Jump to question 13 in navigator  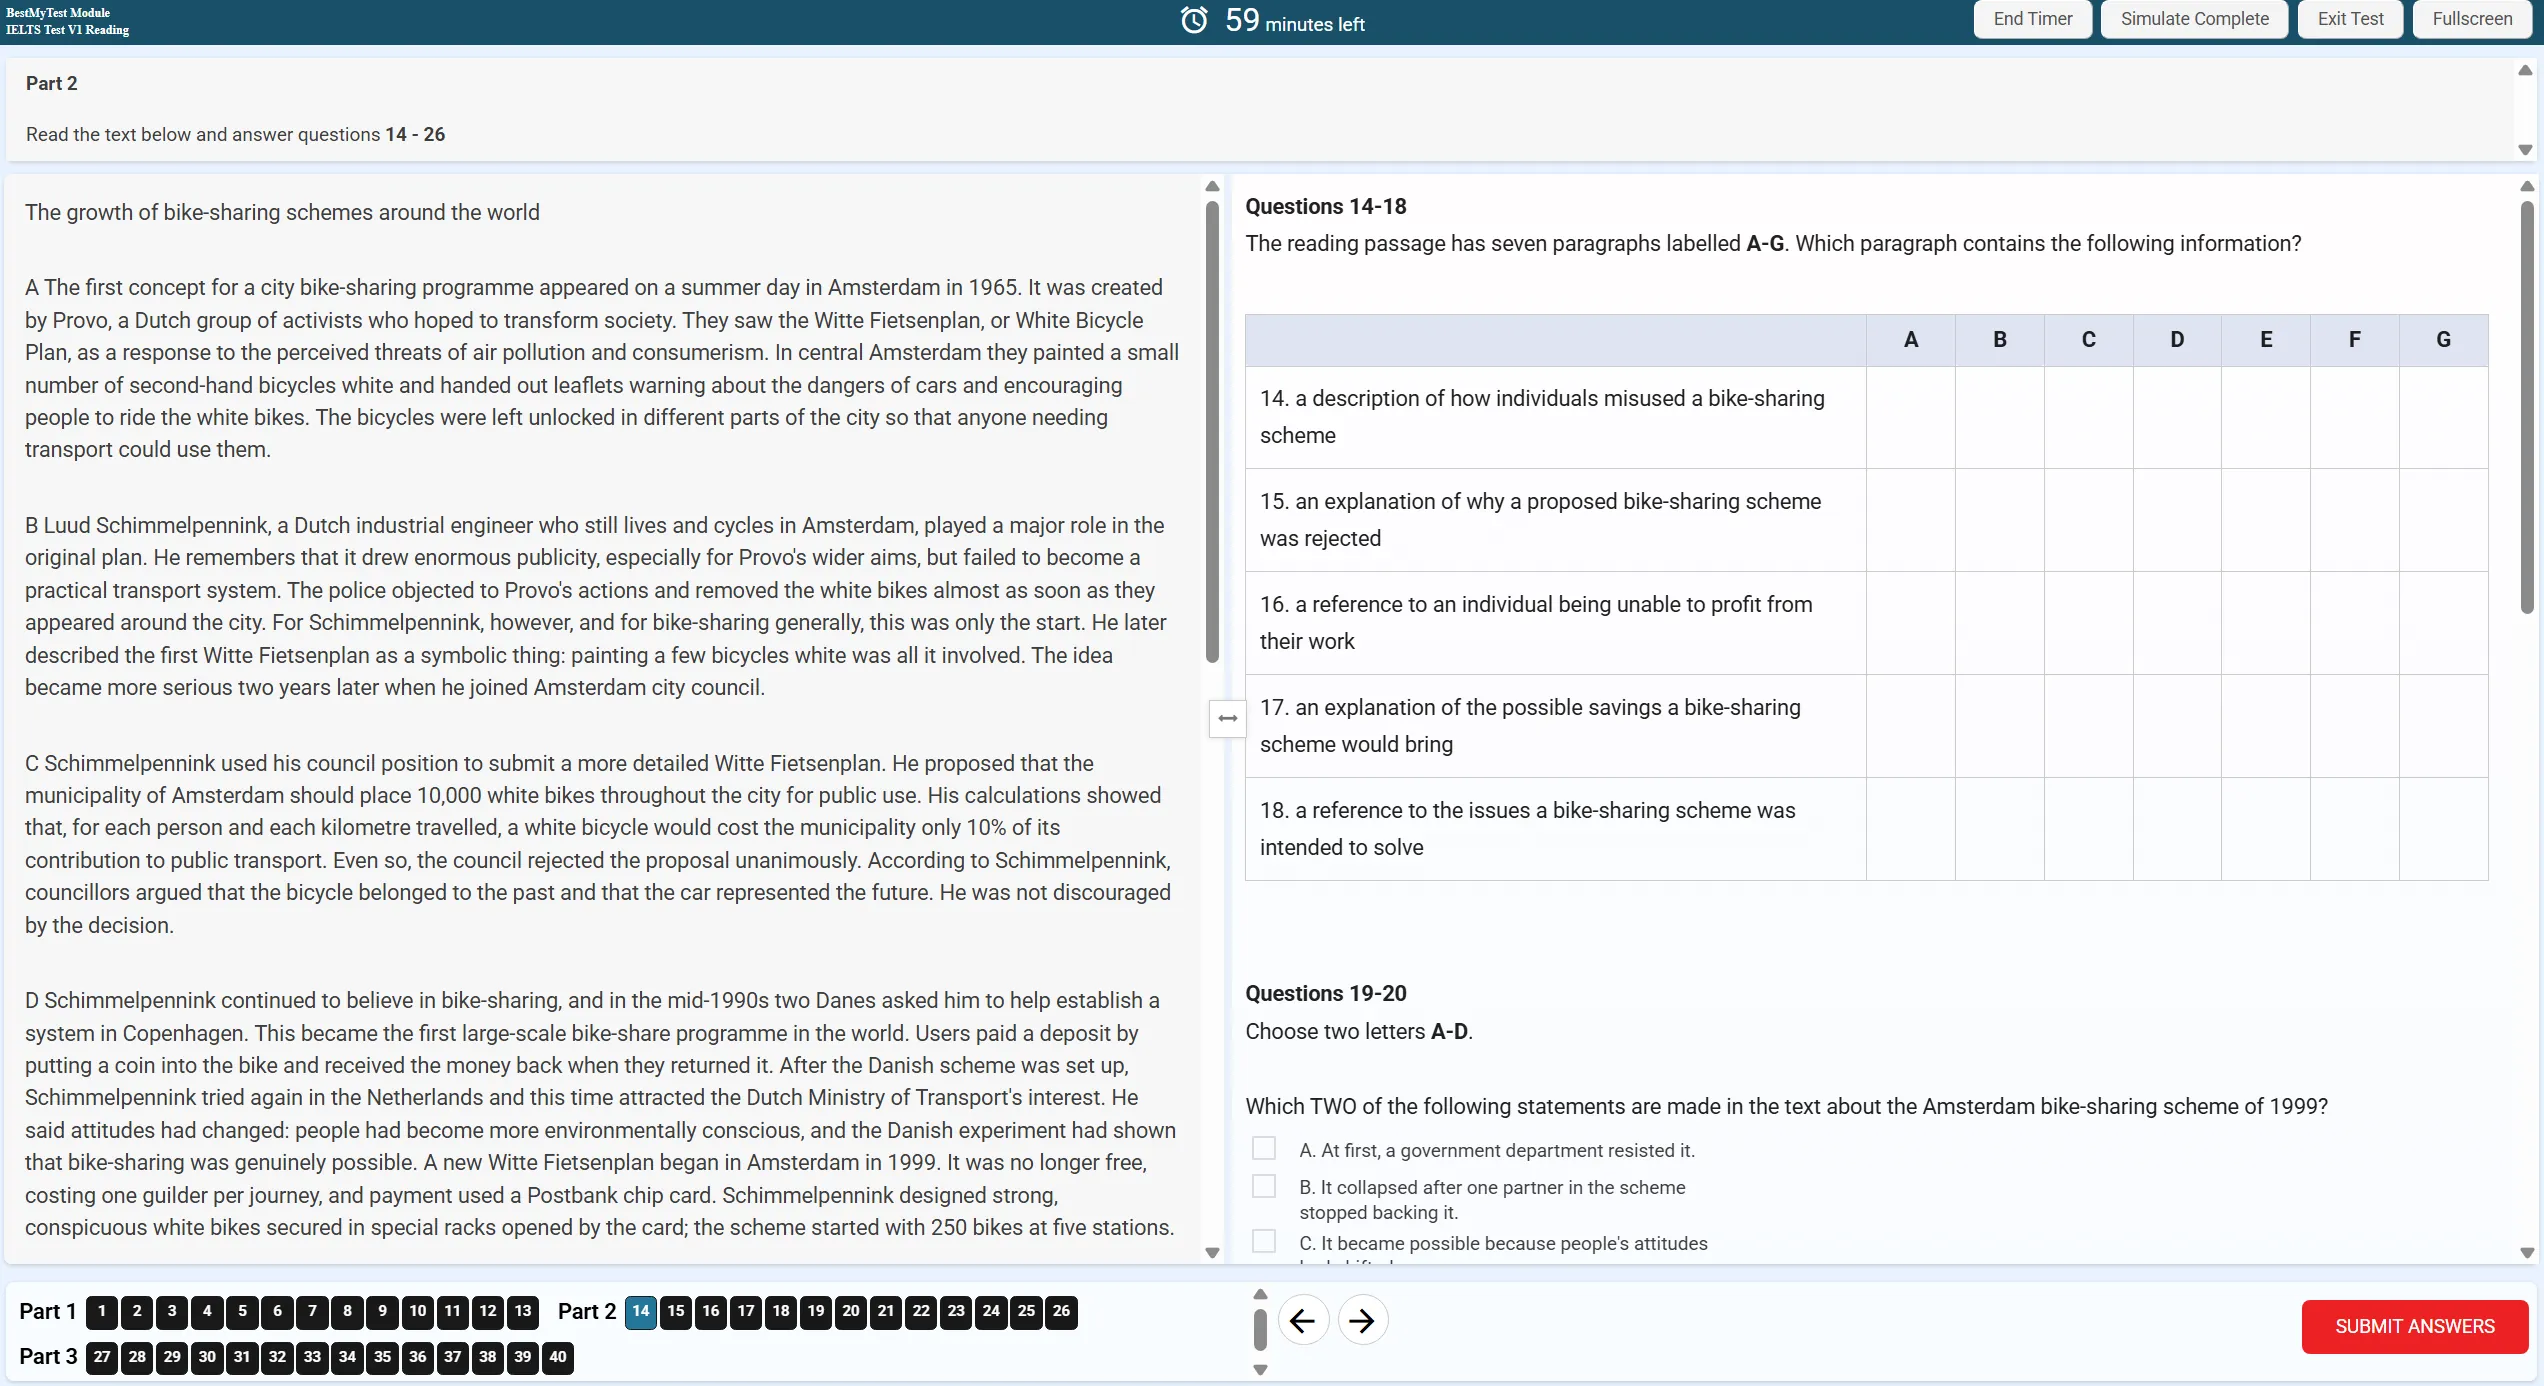pyautogui.click(x=523, y=1311)
